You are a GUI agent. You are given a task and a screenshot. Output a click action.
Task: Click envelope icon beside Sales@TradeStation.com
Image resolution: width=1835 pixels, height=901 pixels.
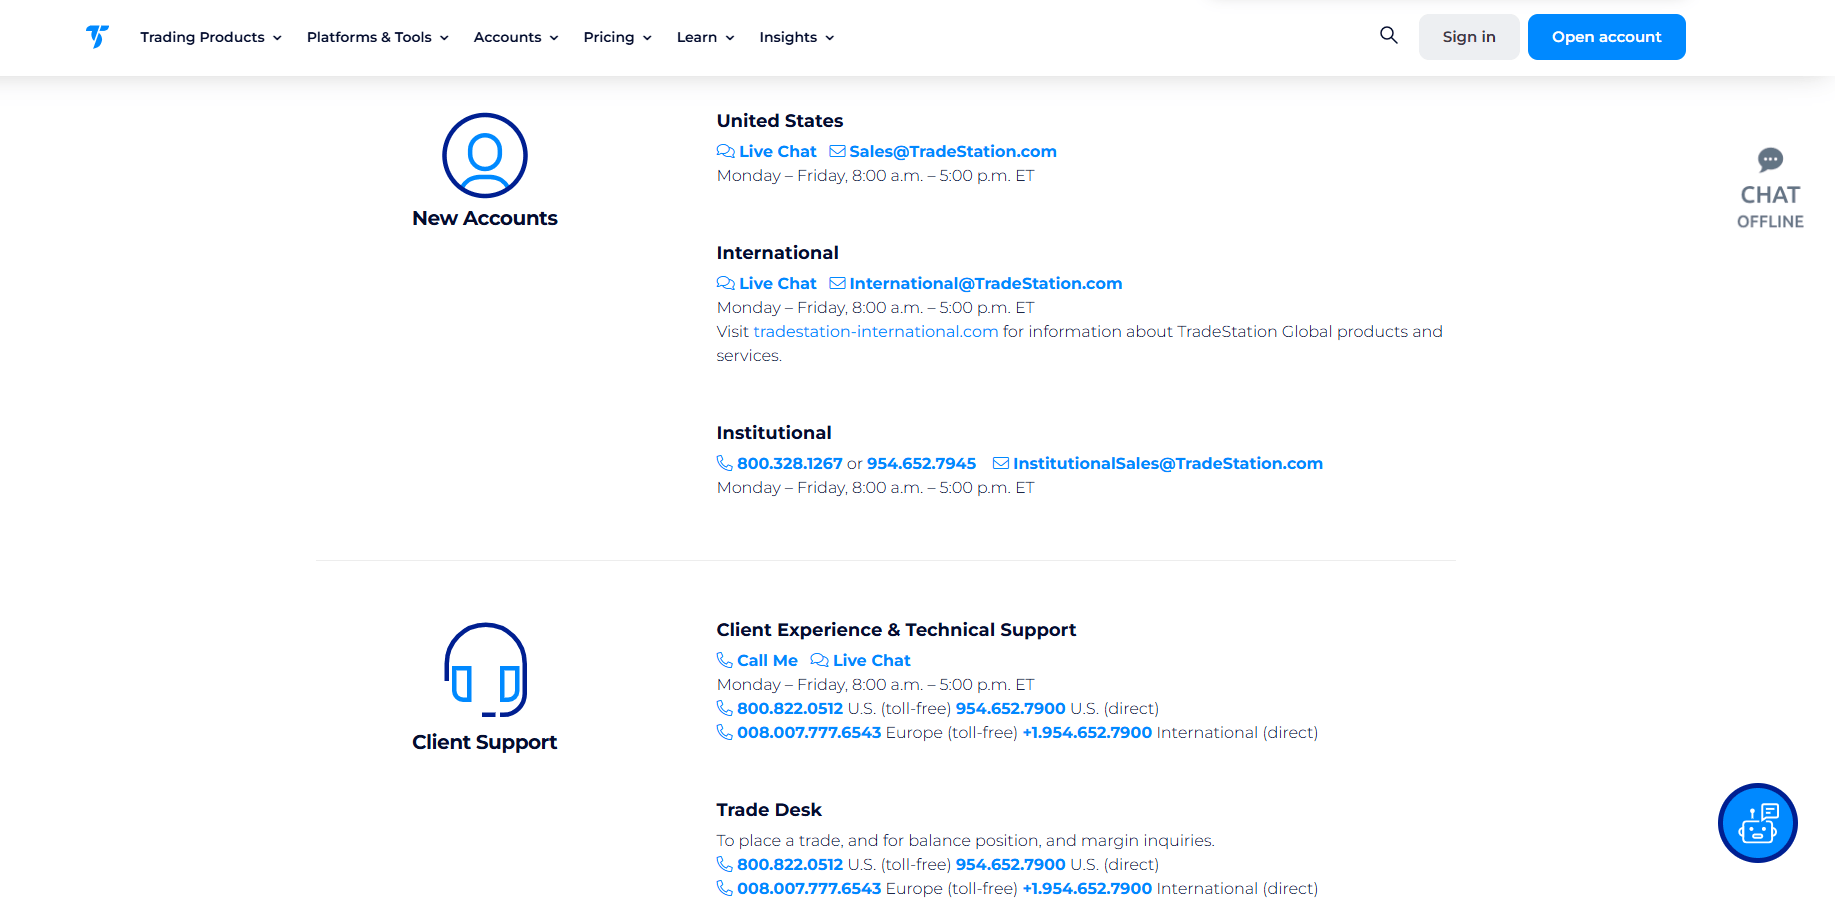[x=838, y=151]
